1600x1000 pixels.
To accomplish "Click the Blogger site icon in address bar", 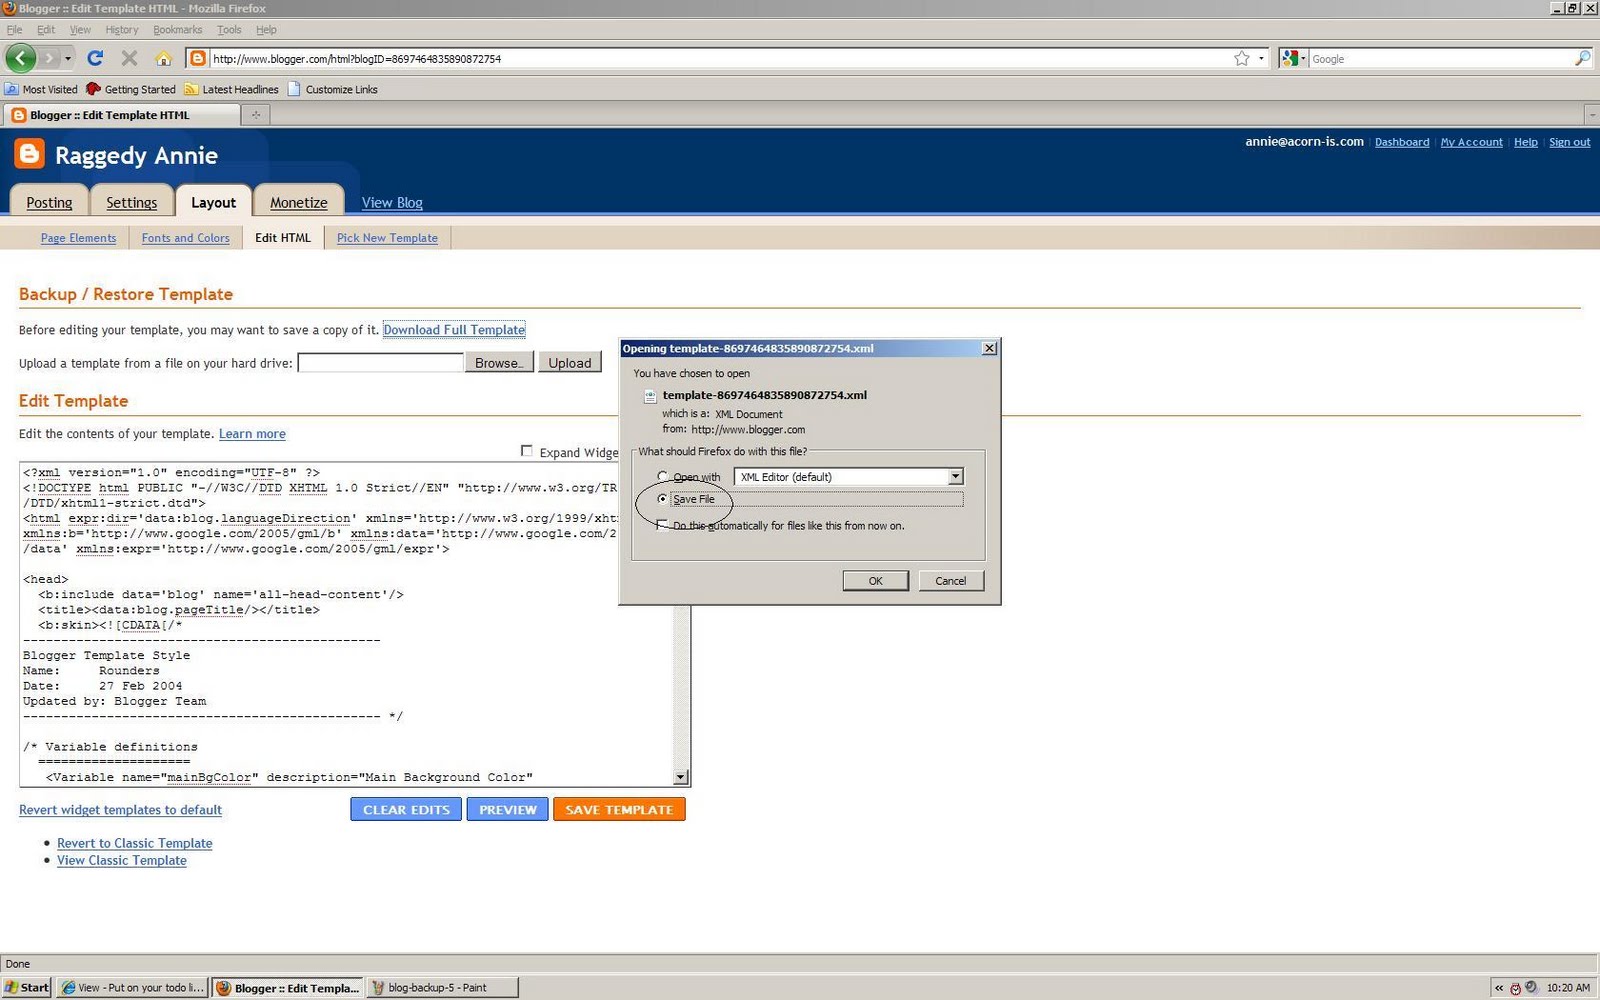I will [198, 58].
